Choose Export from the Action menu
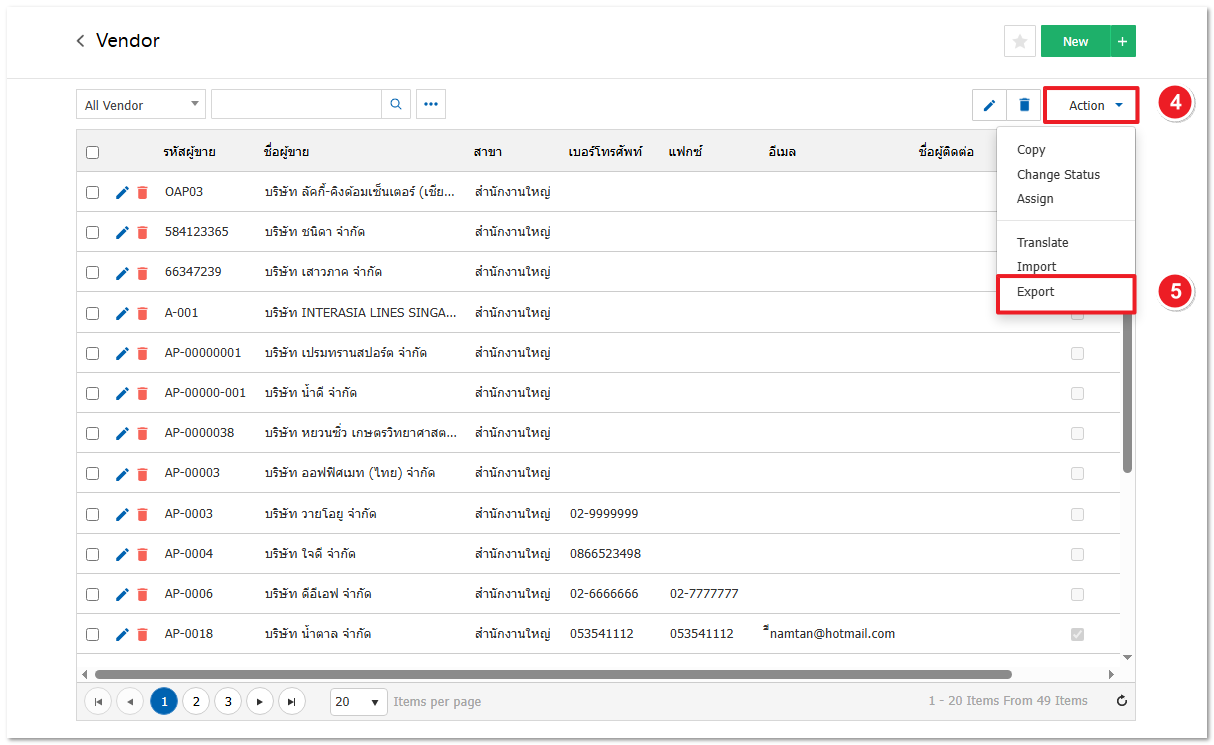 (x=1036, y=292)
